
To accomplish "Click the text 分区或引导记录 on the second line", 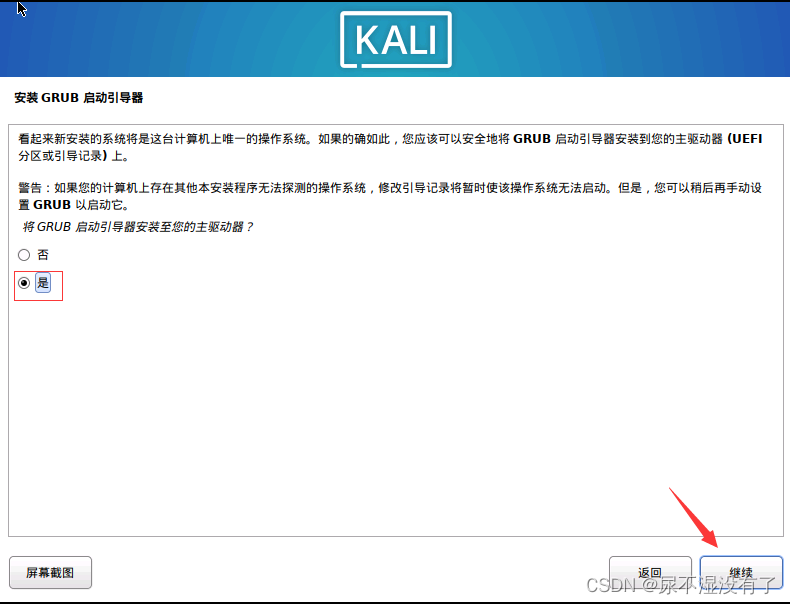I will 60,156.
